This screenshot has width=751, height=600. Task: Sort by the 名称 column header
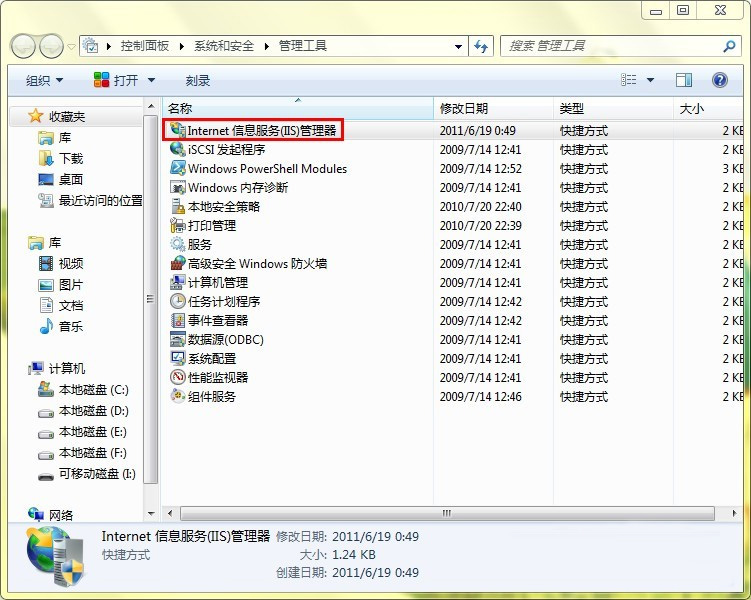tap(180, 108)
